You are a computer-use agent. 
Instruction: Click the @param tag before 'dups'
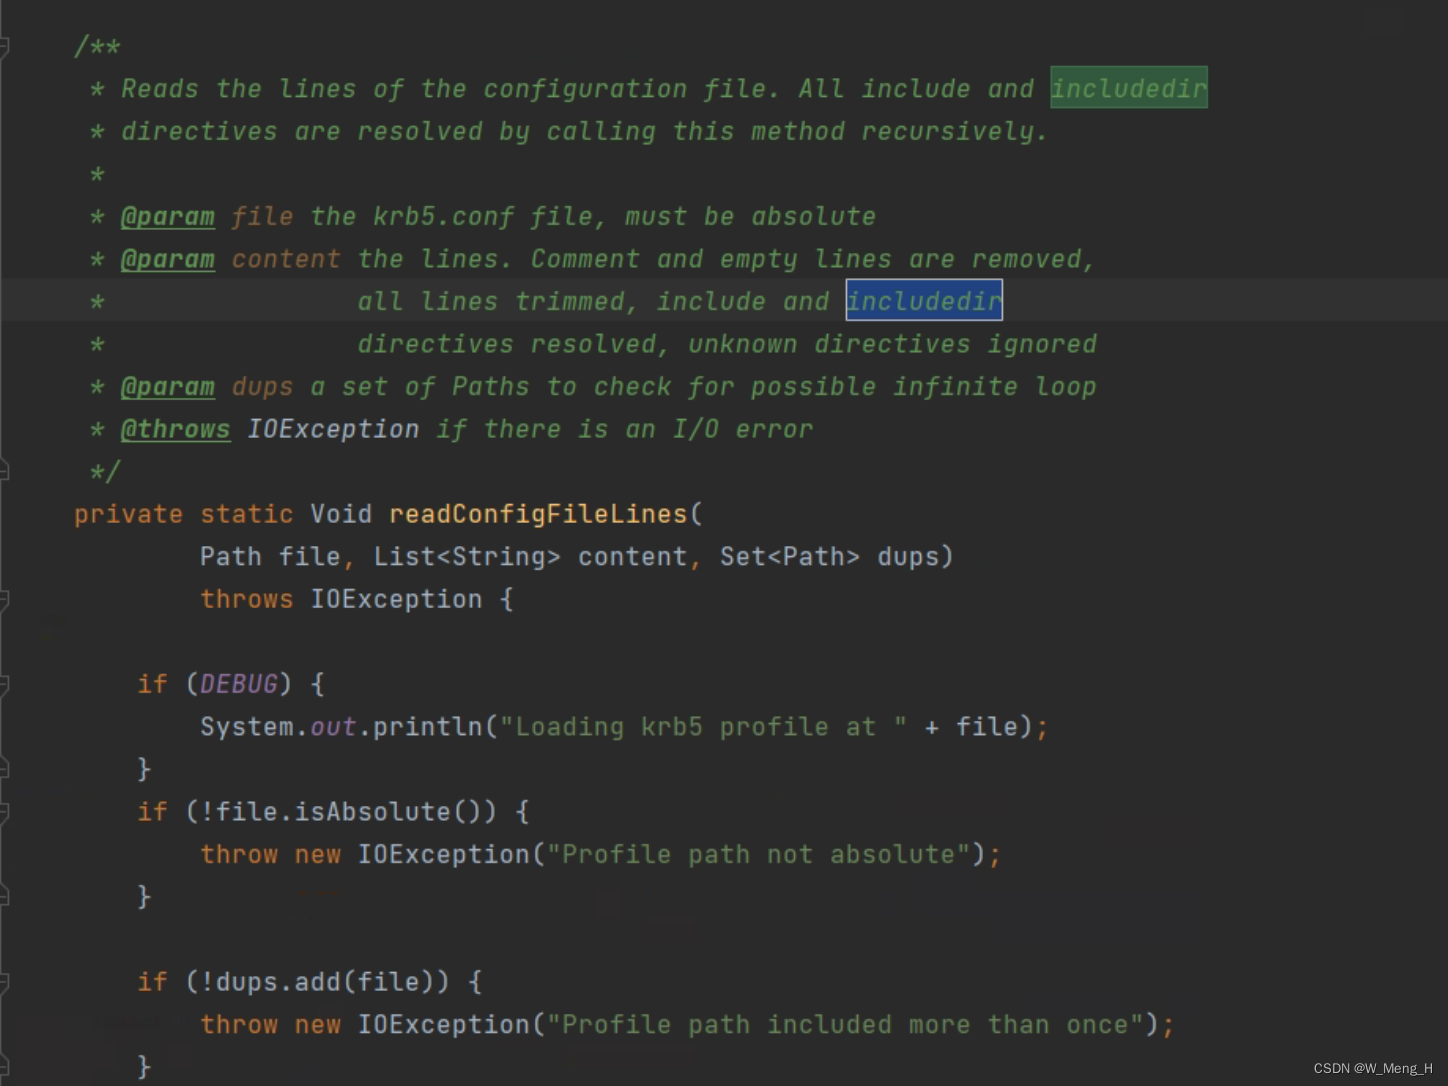click(x=167, y=387)
